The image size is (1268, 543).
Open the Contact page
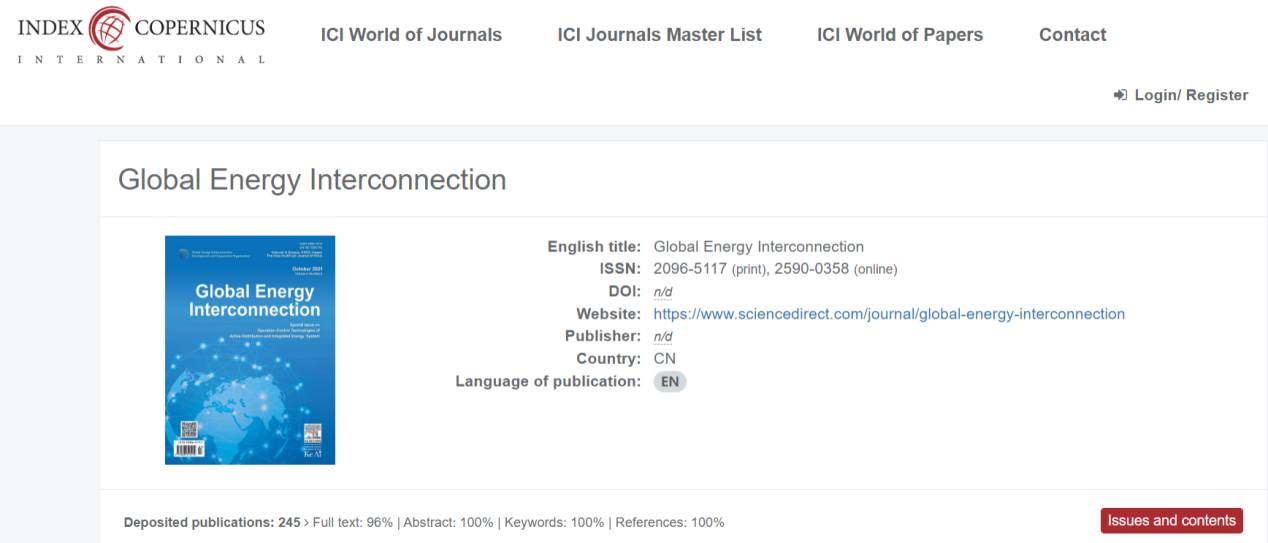click(x=1073, y=35)
